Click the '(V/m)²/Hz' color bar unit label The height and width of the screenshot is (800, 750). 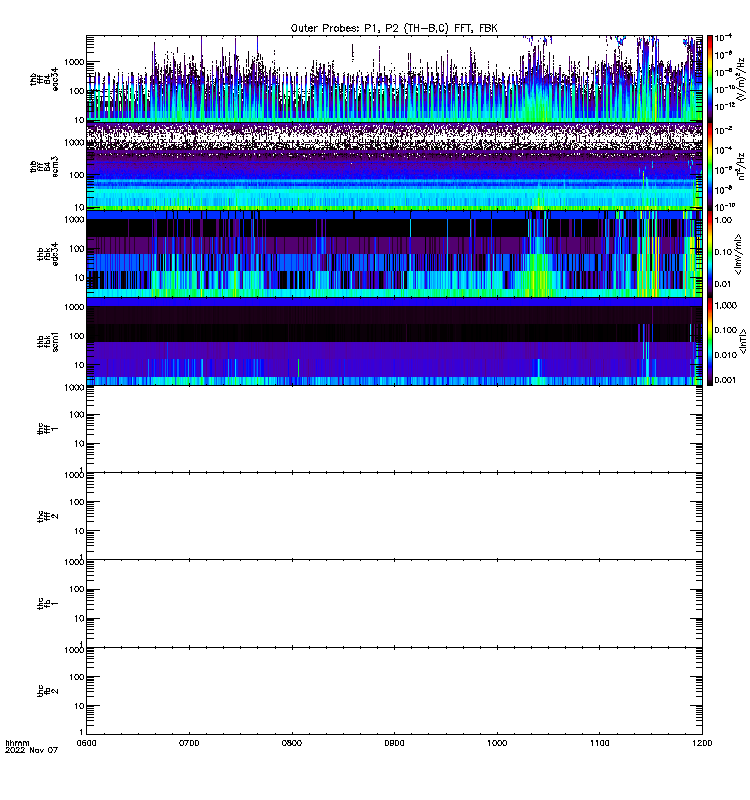741,79
